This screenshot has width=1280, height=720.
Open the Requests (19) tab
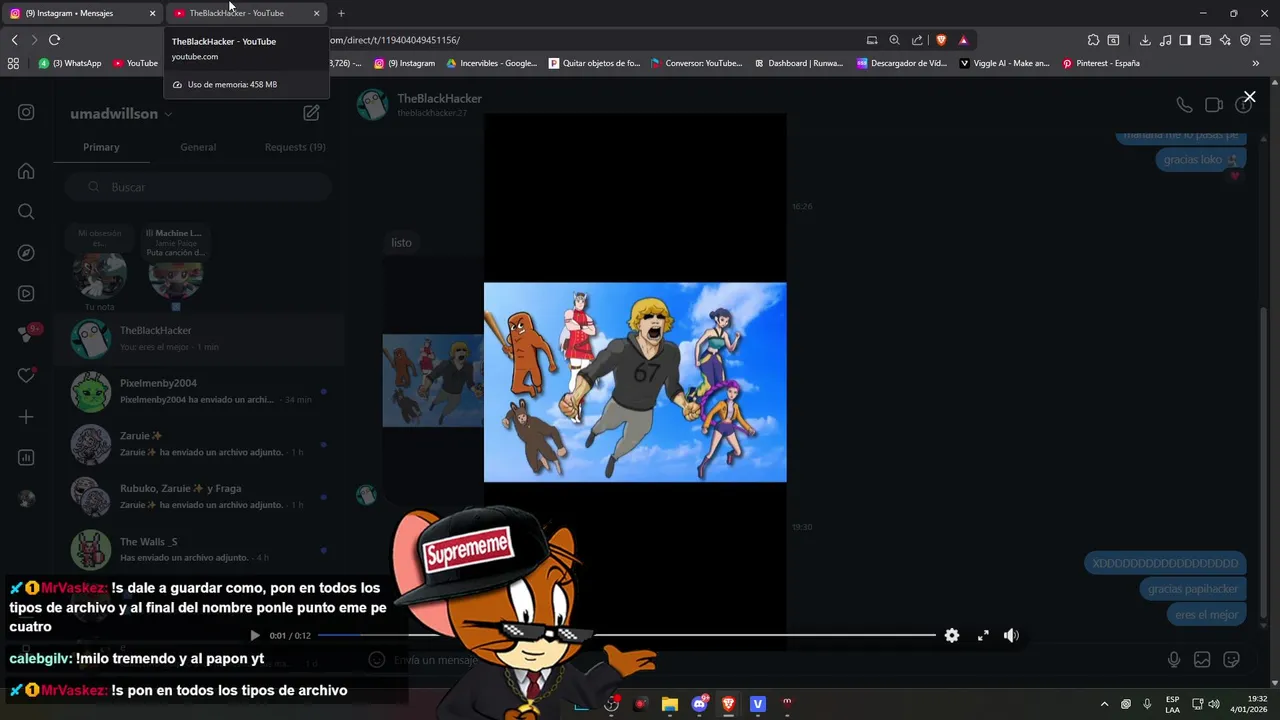(x=295, y=147)
